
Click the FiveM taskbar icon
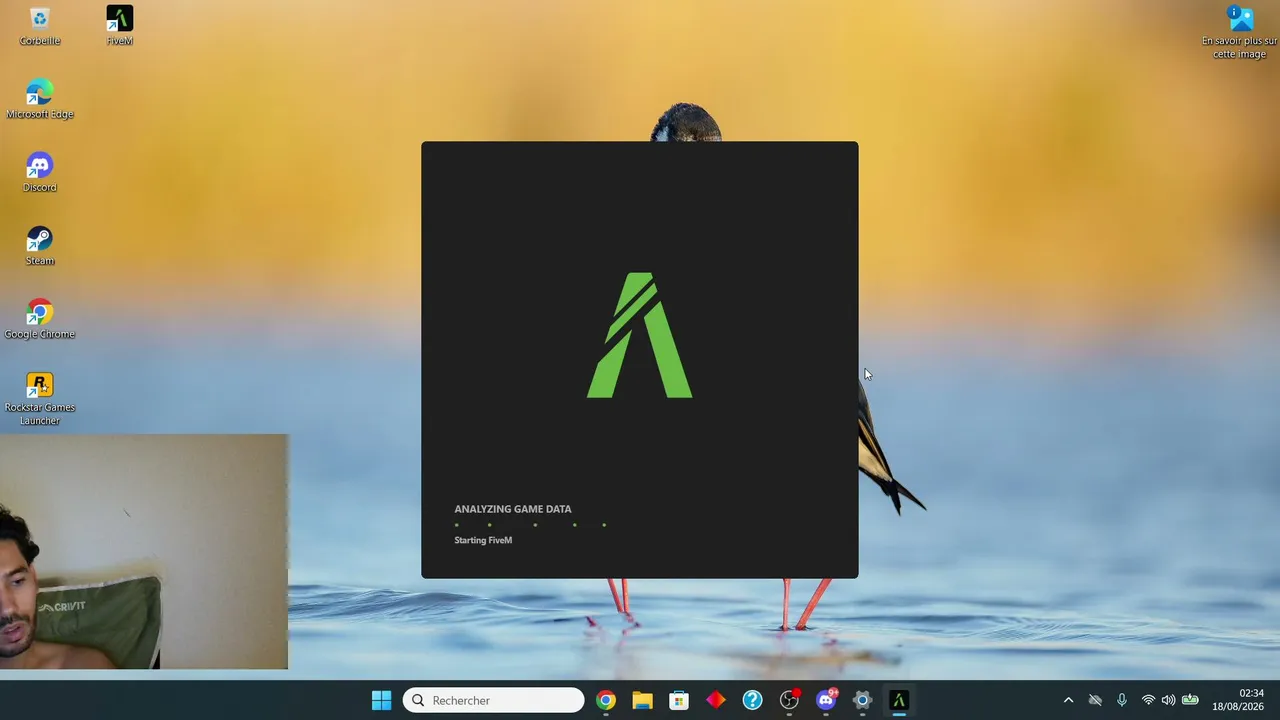[899, 700]
